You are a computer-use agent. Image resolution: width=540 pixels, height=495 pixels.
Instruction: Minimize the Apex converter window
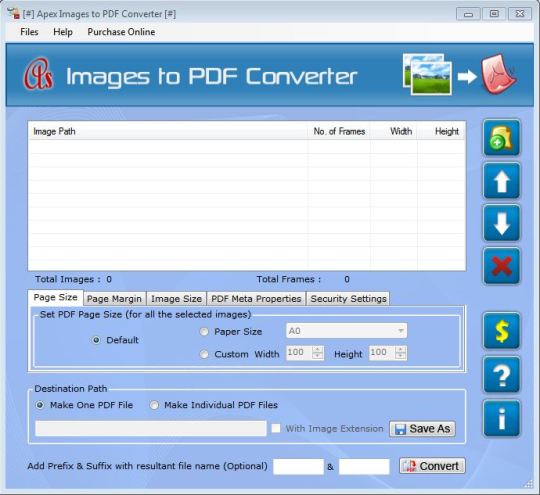pyautogui.click(x=468, y=14)
